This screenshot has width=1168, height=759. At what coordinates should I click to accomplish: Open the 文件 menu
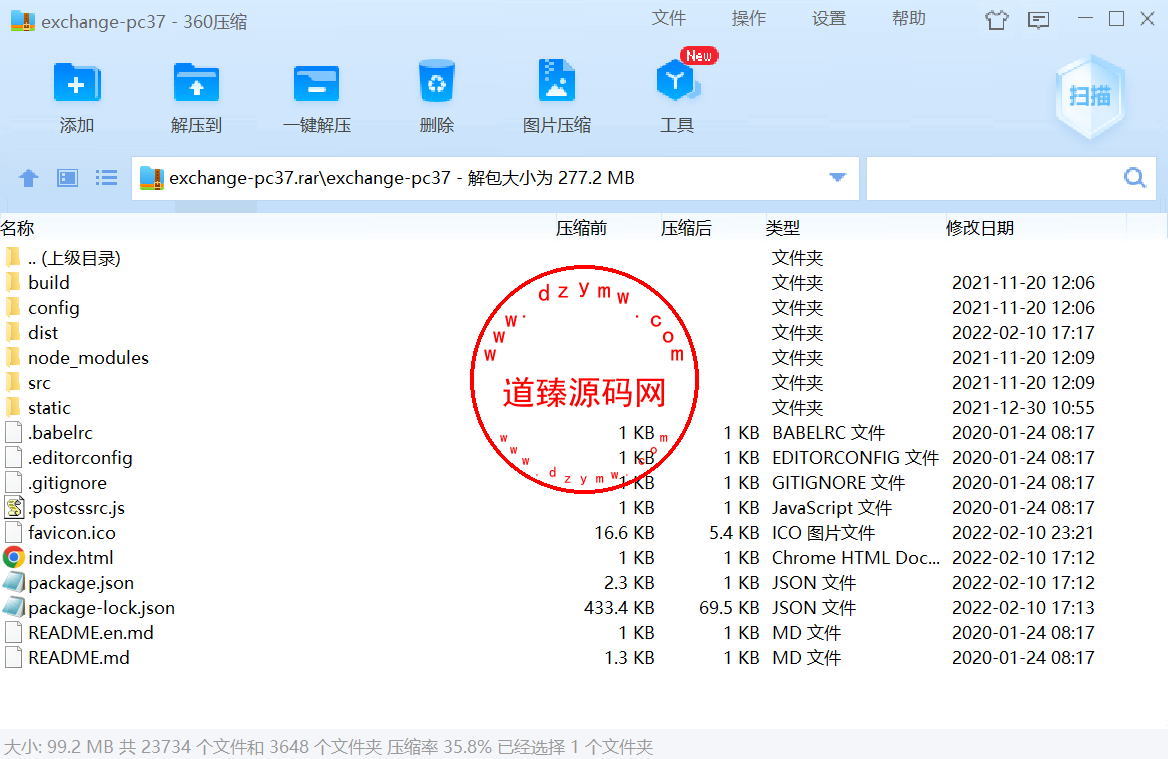(x=668, y=19)
